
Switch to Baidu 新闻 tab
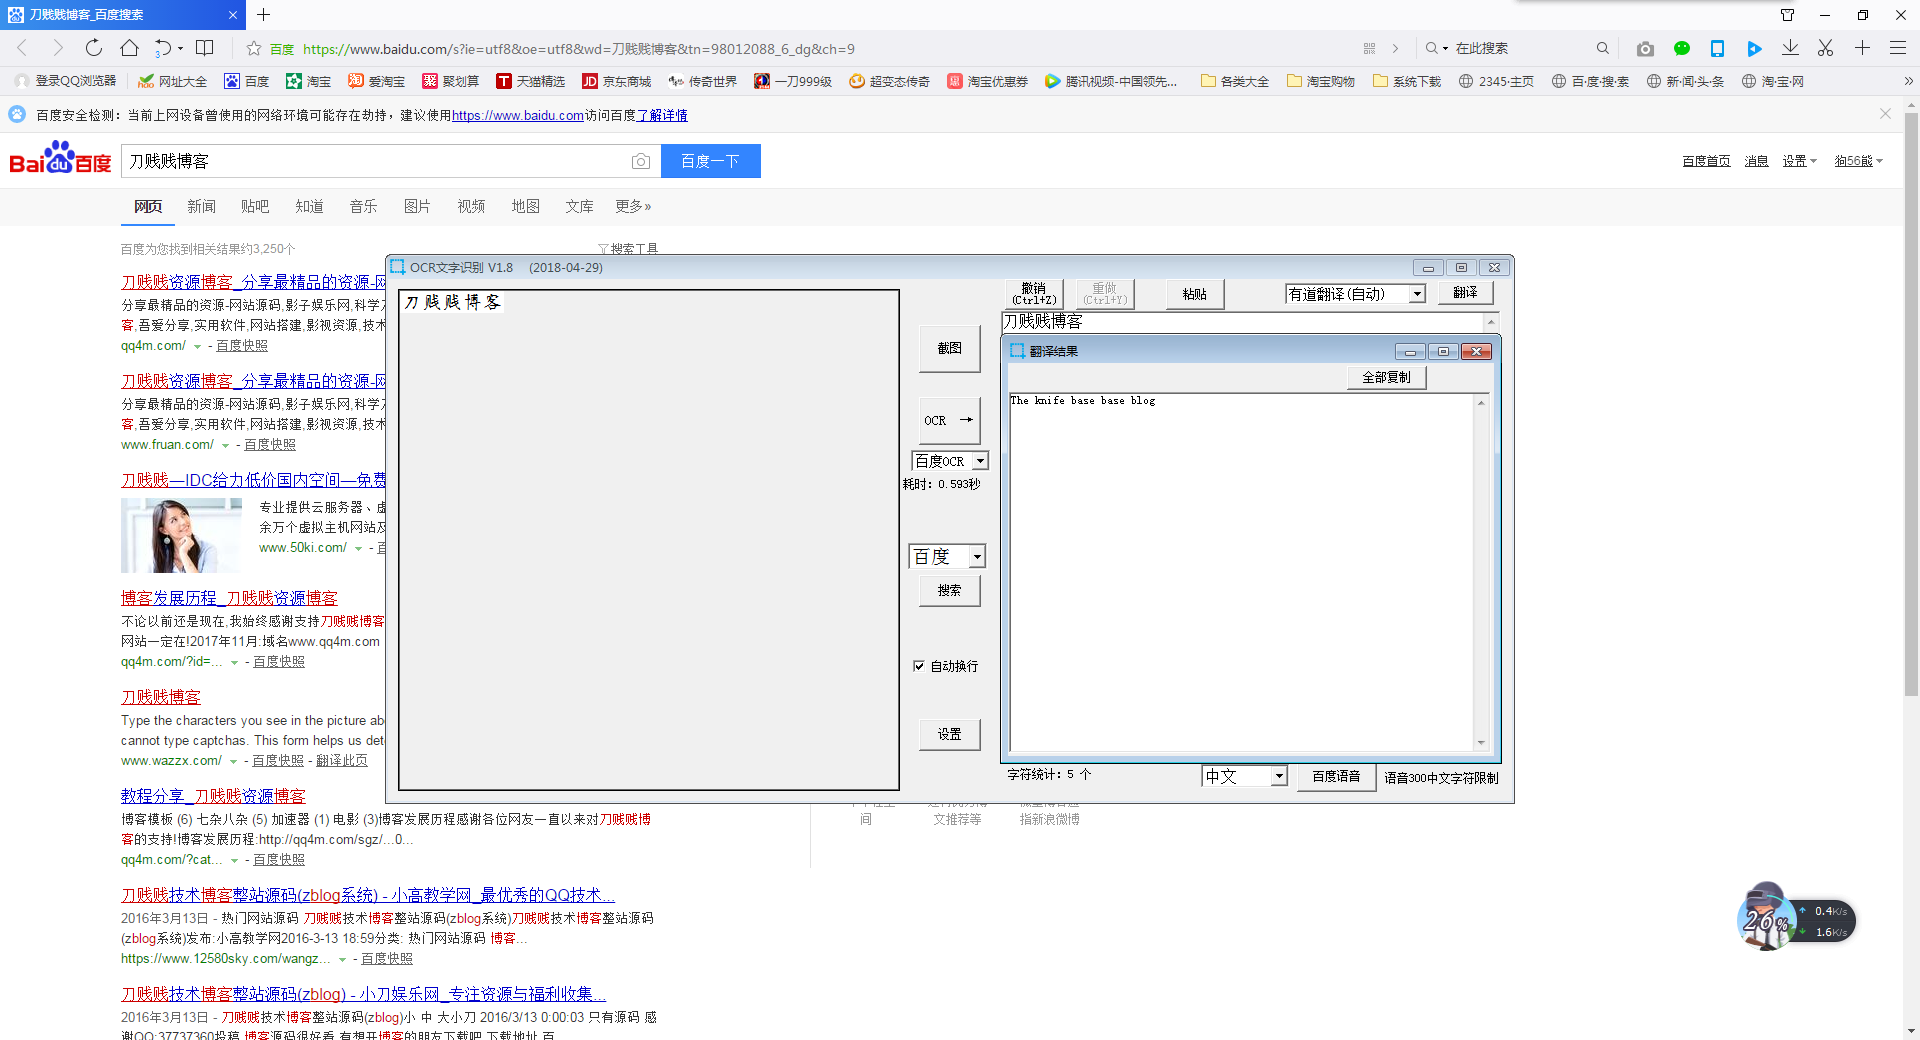(201, 206)
